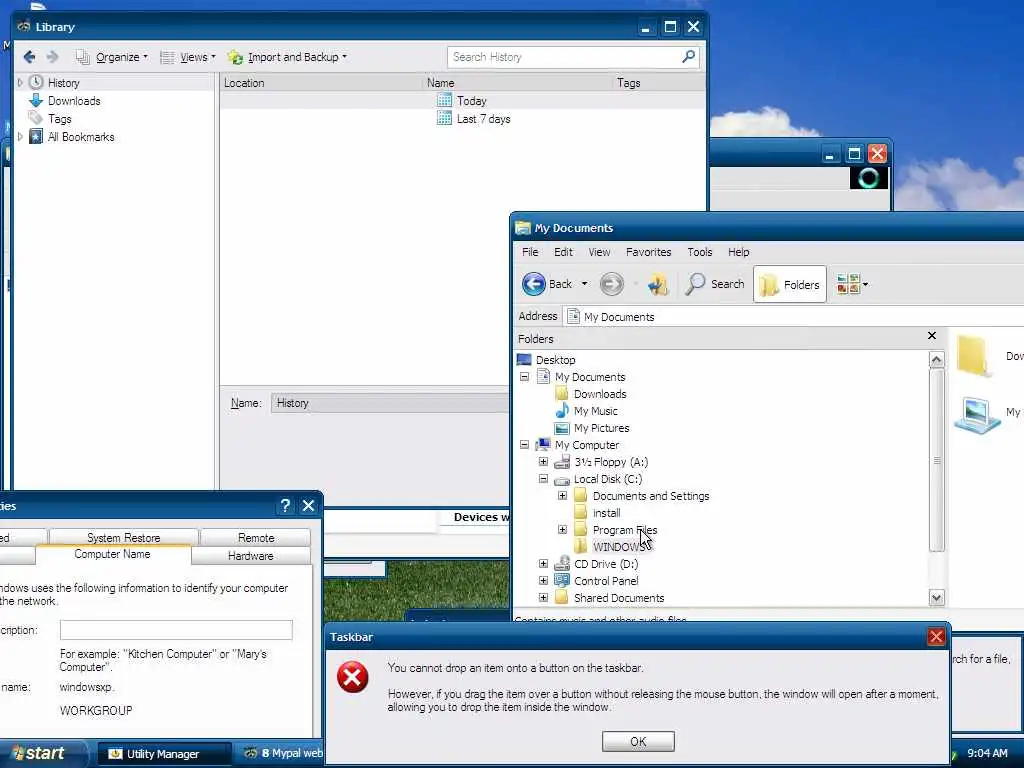Click folder tree scrollbar down arrow
Viewport: 1024px width, 768px height.
[x=936, y=598]
